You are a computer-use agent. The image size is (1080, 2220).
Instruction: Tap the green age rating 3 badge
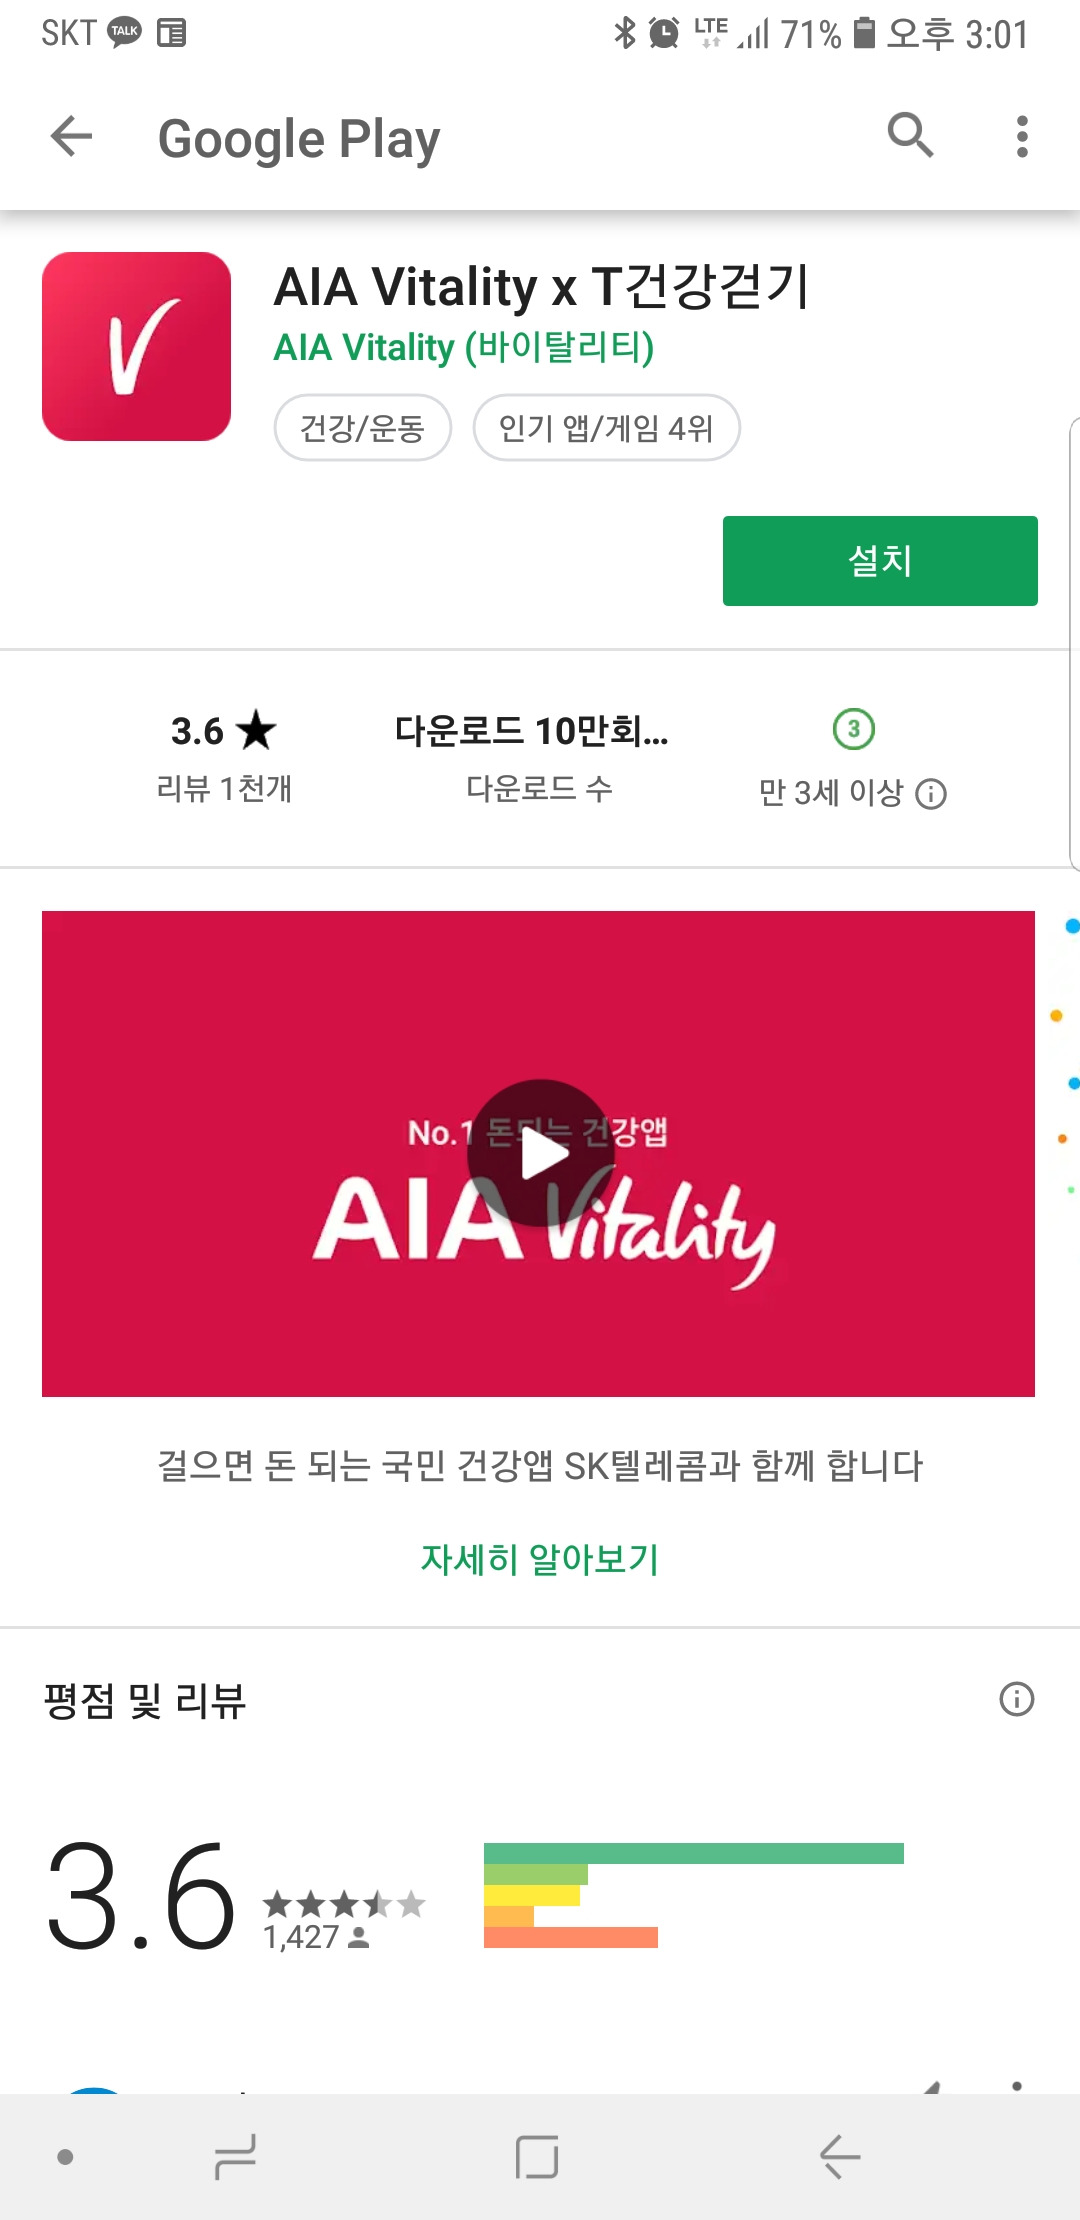point(854,729)
